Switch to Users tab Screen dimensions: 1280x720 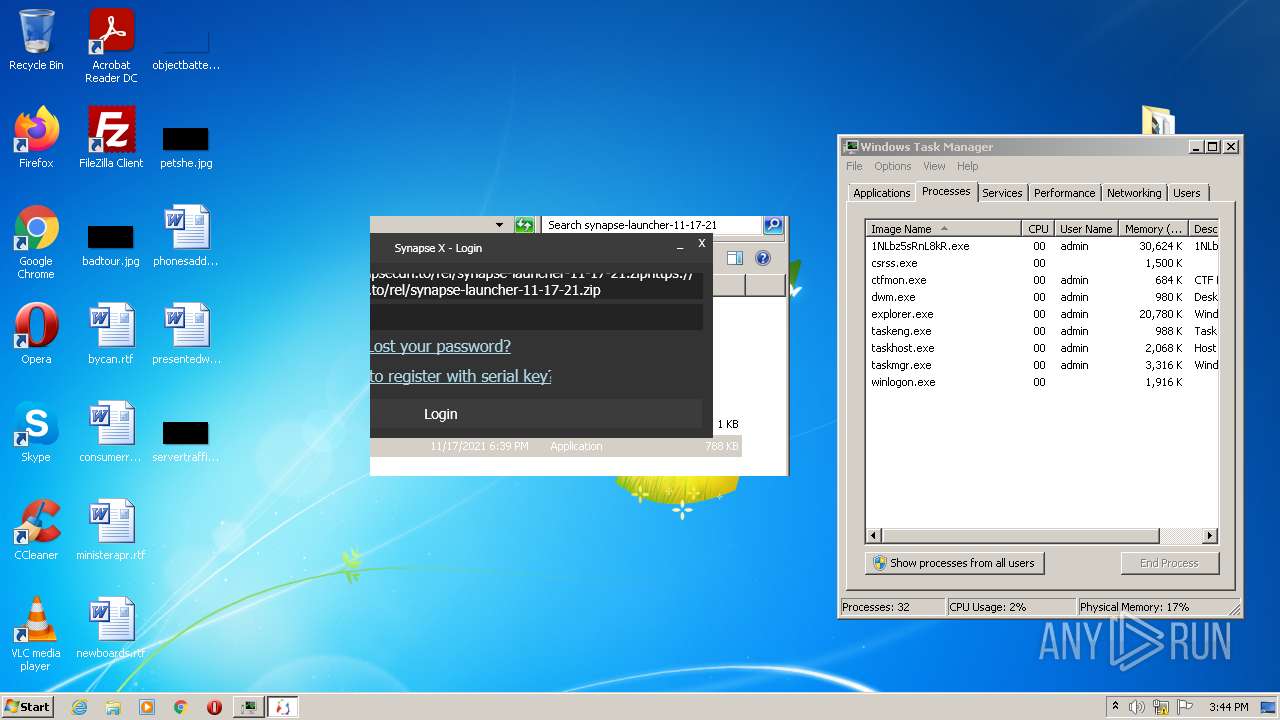click(x=1187, y=193)
